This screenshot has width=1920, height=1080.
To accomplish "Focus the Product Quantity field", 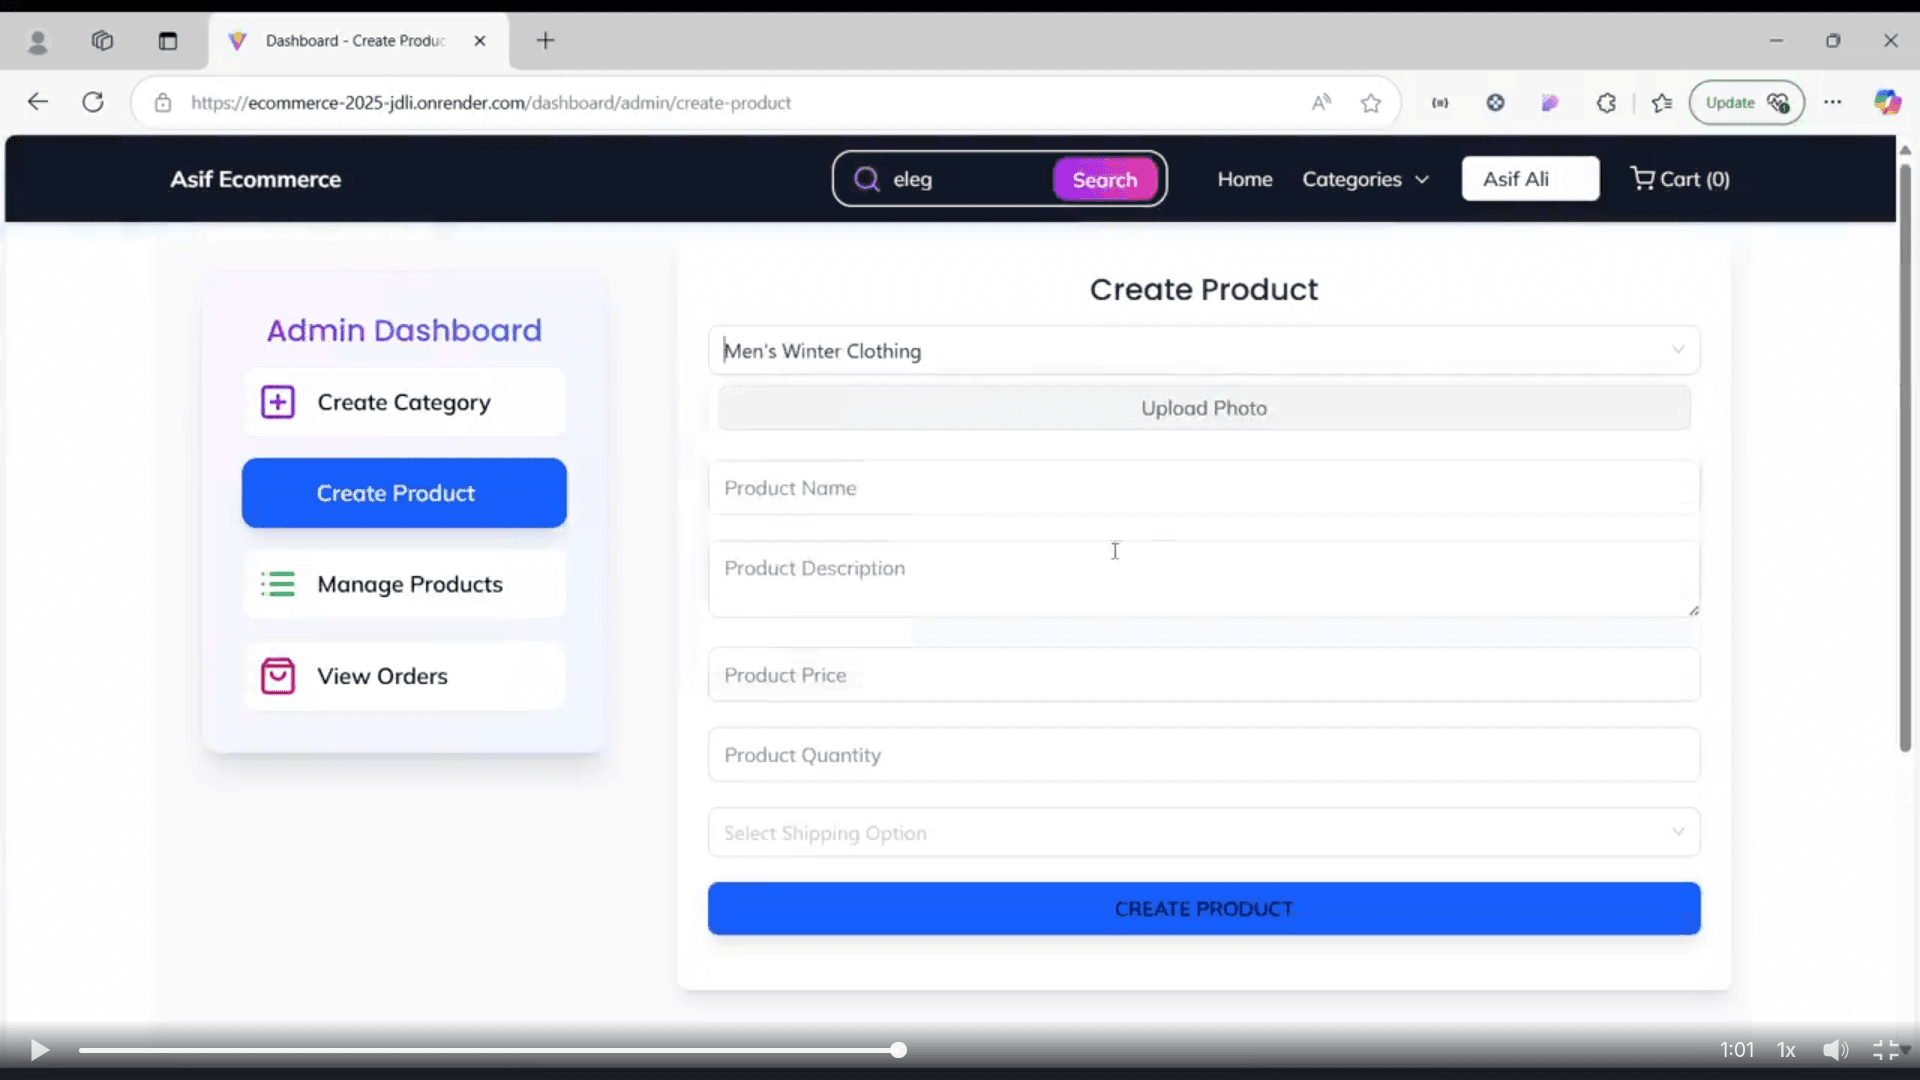I will (1204, 755).
